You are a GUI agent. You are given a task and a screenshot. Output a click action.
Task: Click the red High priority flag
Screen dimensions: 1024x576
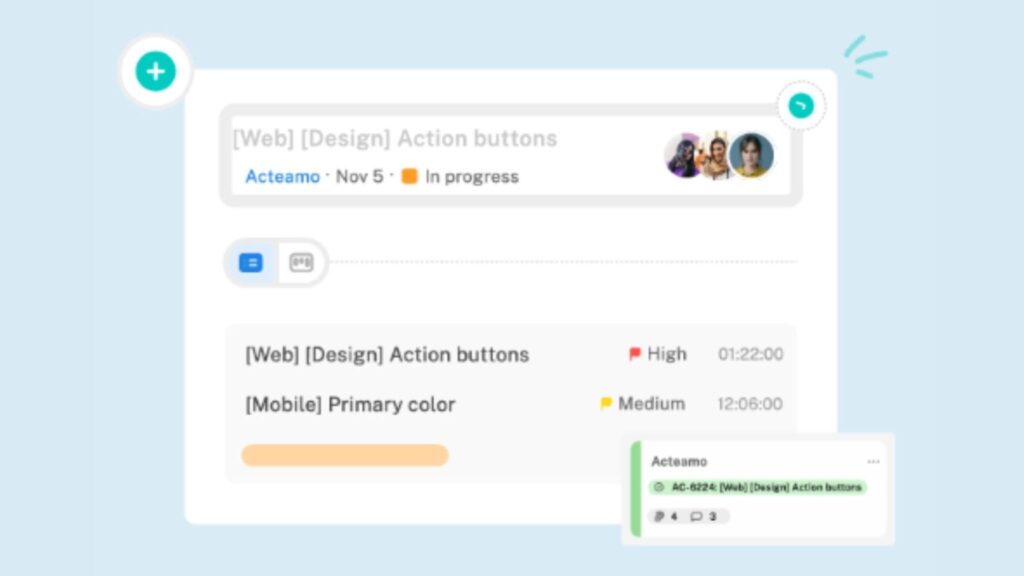(x=635, y=354)
